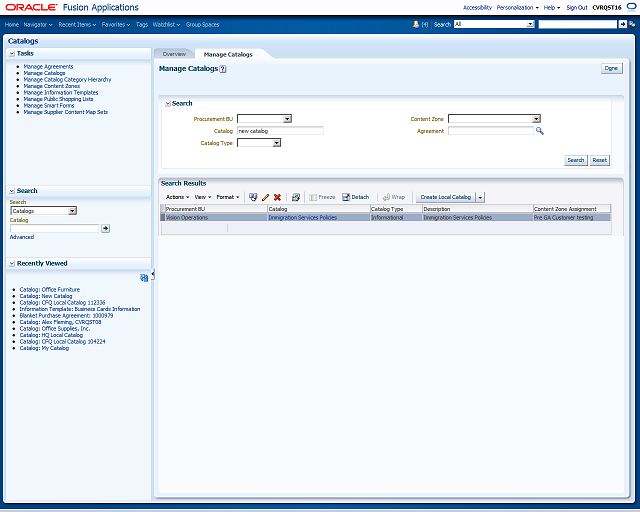The width and height of the screenshot is (640, 512).
Task: Click the Create Local Catalog button
Action: tap(446, 197)
